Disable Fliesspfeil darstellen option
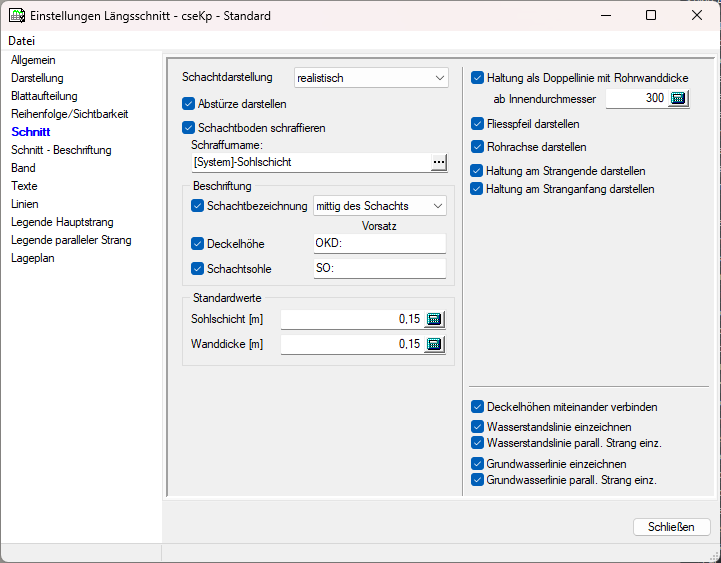Image resolution: width=721 pixels, height=563 pixels. (x=478, y=124)
